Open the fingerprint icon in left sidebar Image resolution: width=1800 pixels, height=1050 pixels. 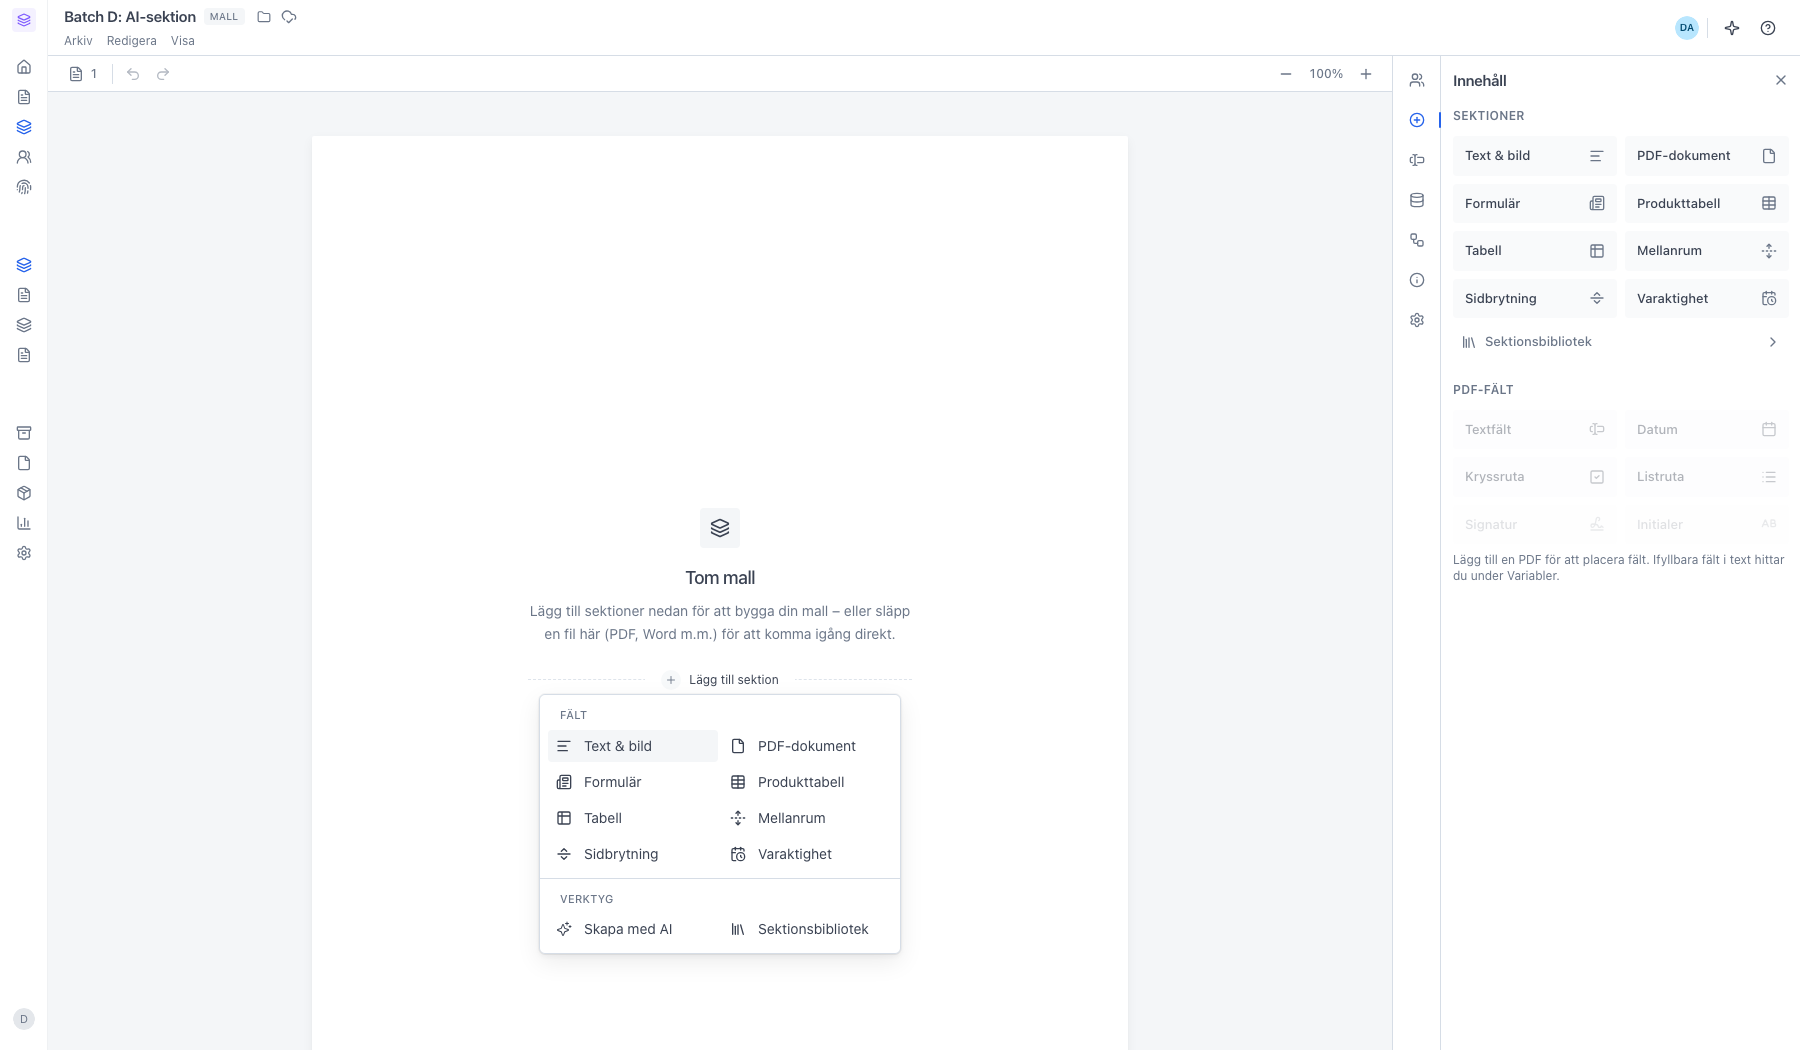pos(24,187)
